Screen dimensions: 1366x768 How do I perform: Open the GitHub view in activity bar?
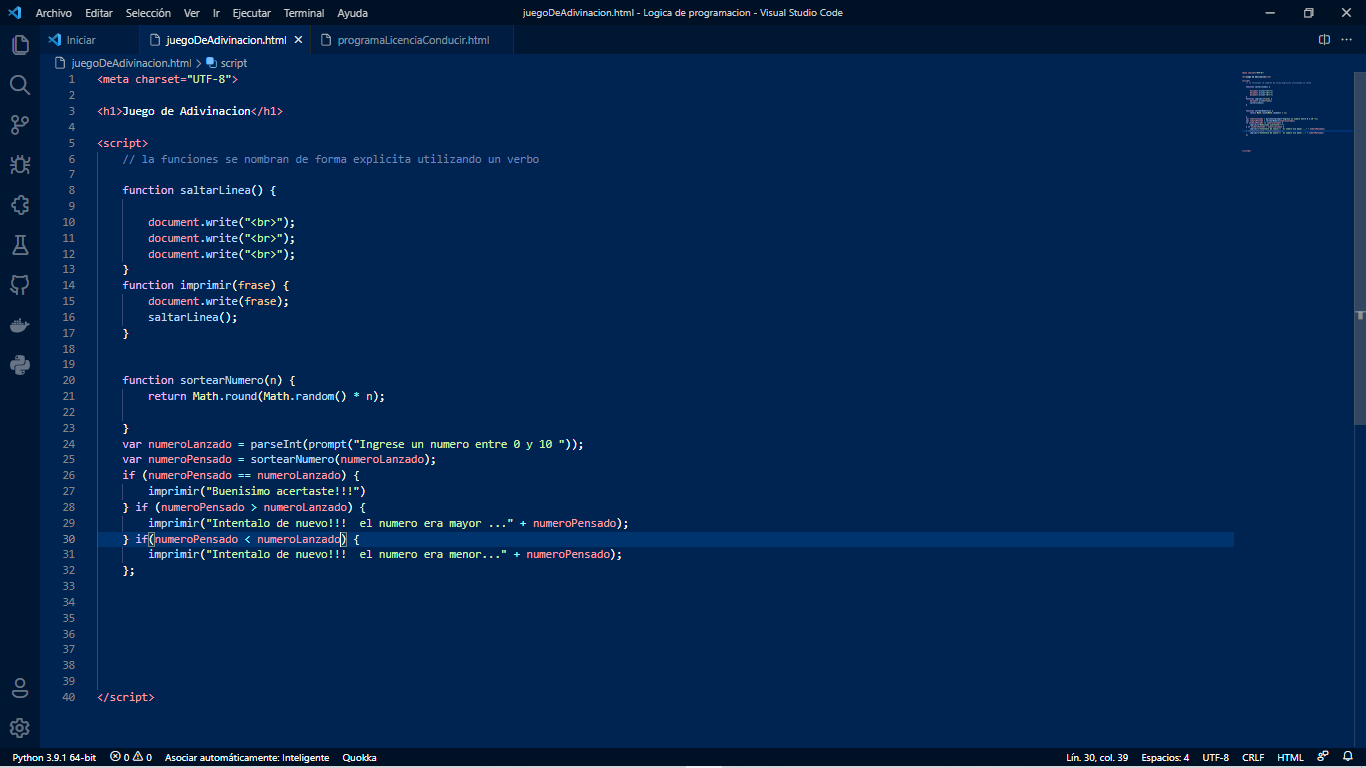click(20, 284)
